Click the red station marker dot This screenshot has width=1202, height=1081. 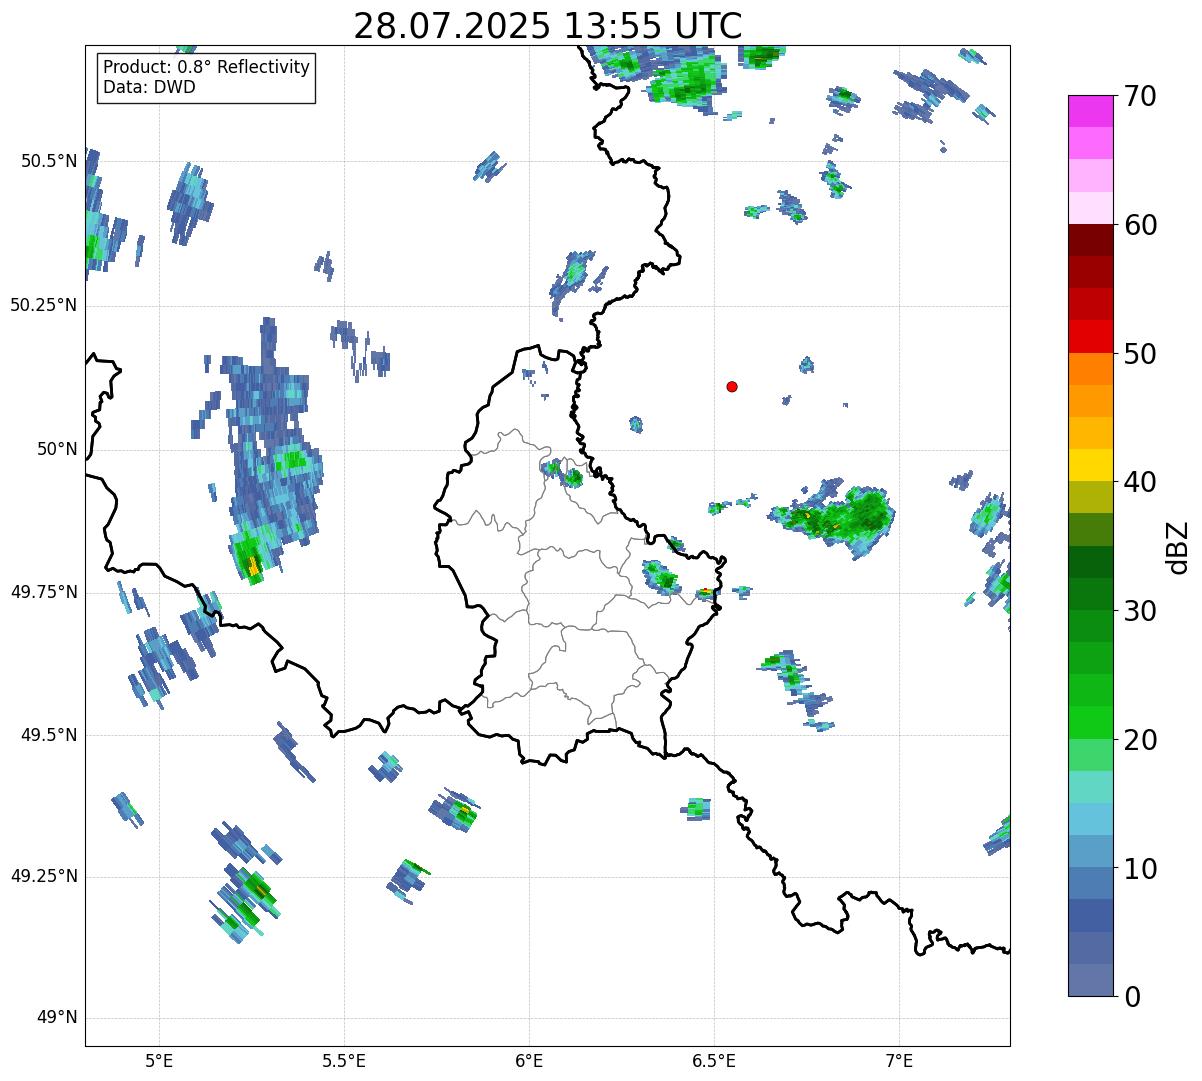(732, 386)
